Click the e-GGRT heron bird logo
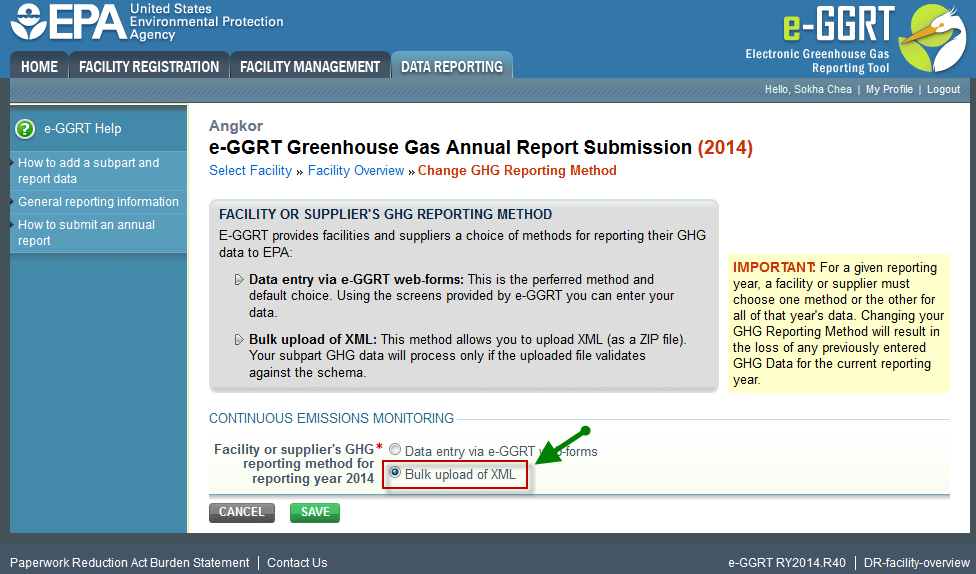 [x=932, y=37]
